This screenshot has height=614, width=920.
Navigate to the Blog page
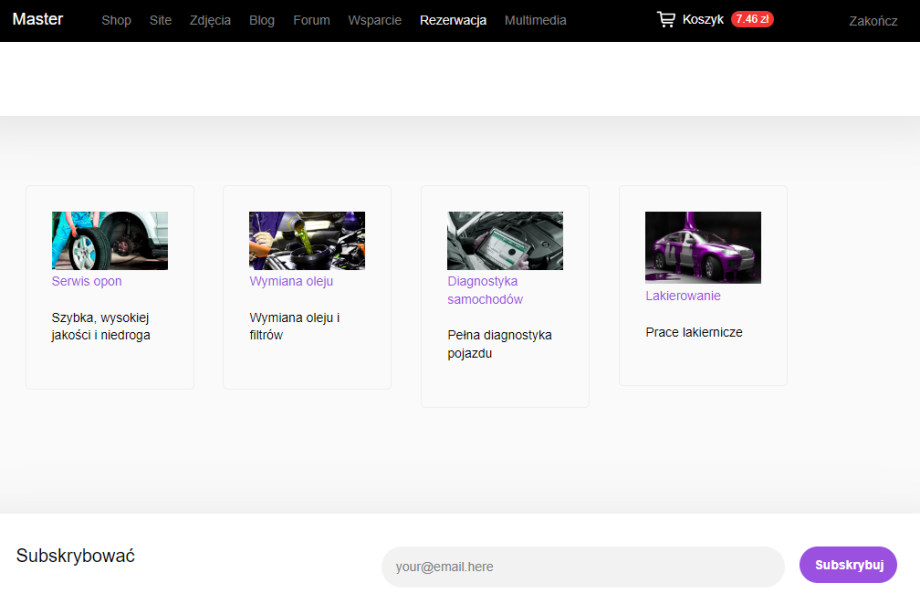point(262,20)
